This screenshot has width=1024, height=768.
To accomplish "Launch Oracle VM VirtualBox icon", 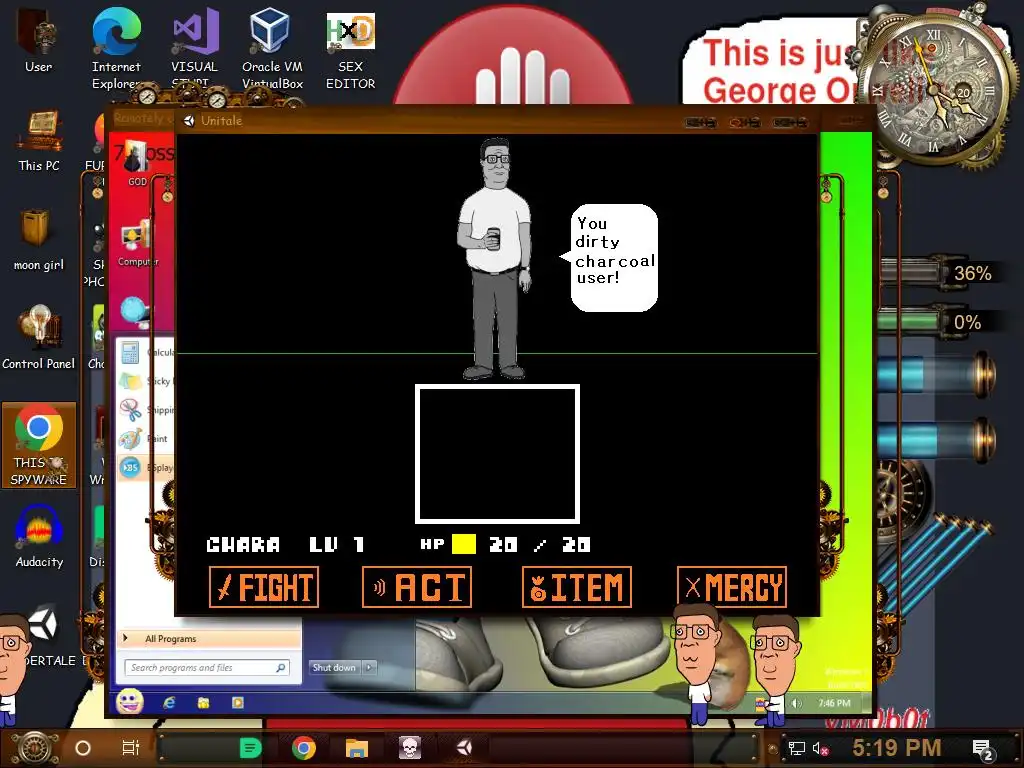I will 272,49.
